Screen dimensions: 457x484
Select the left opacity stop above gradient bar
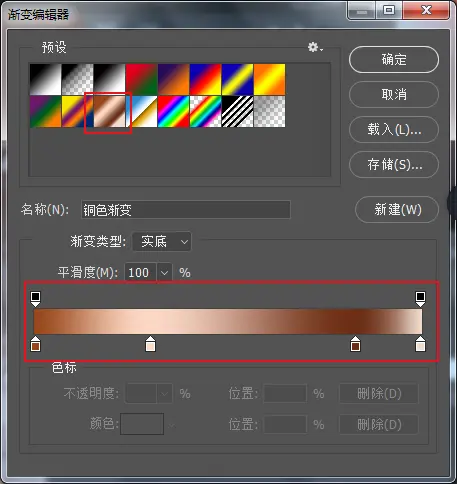pos(36,299)
